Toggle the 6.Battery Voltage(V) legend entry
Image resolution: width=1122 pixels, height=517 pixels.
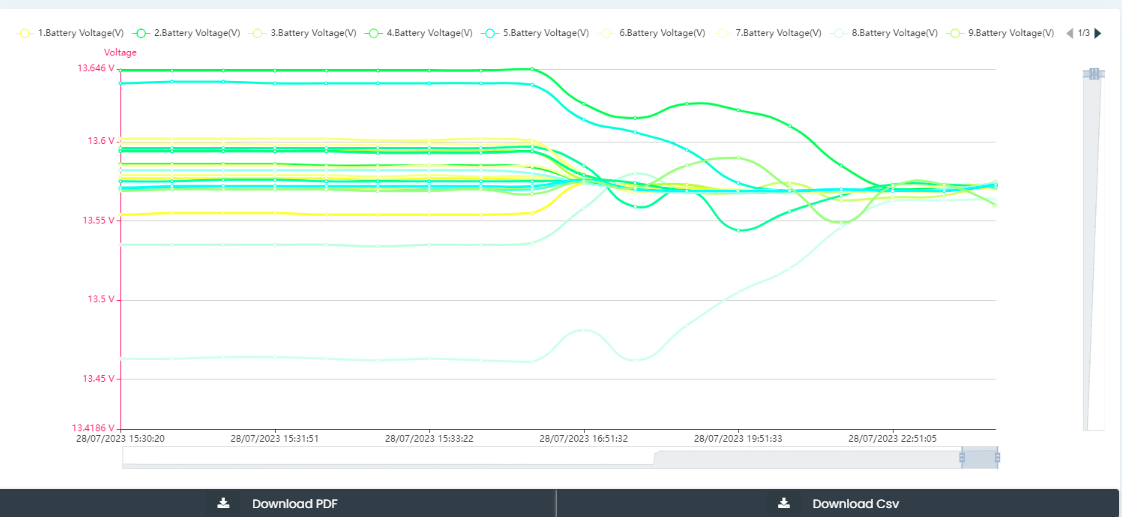click(x=651, y=33)
